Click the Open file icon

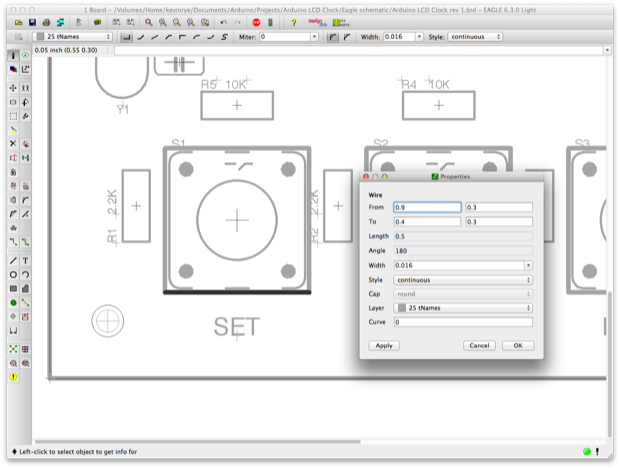pyautogui.click(x=18, y=23)
